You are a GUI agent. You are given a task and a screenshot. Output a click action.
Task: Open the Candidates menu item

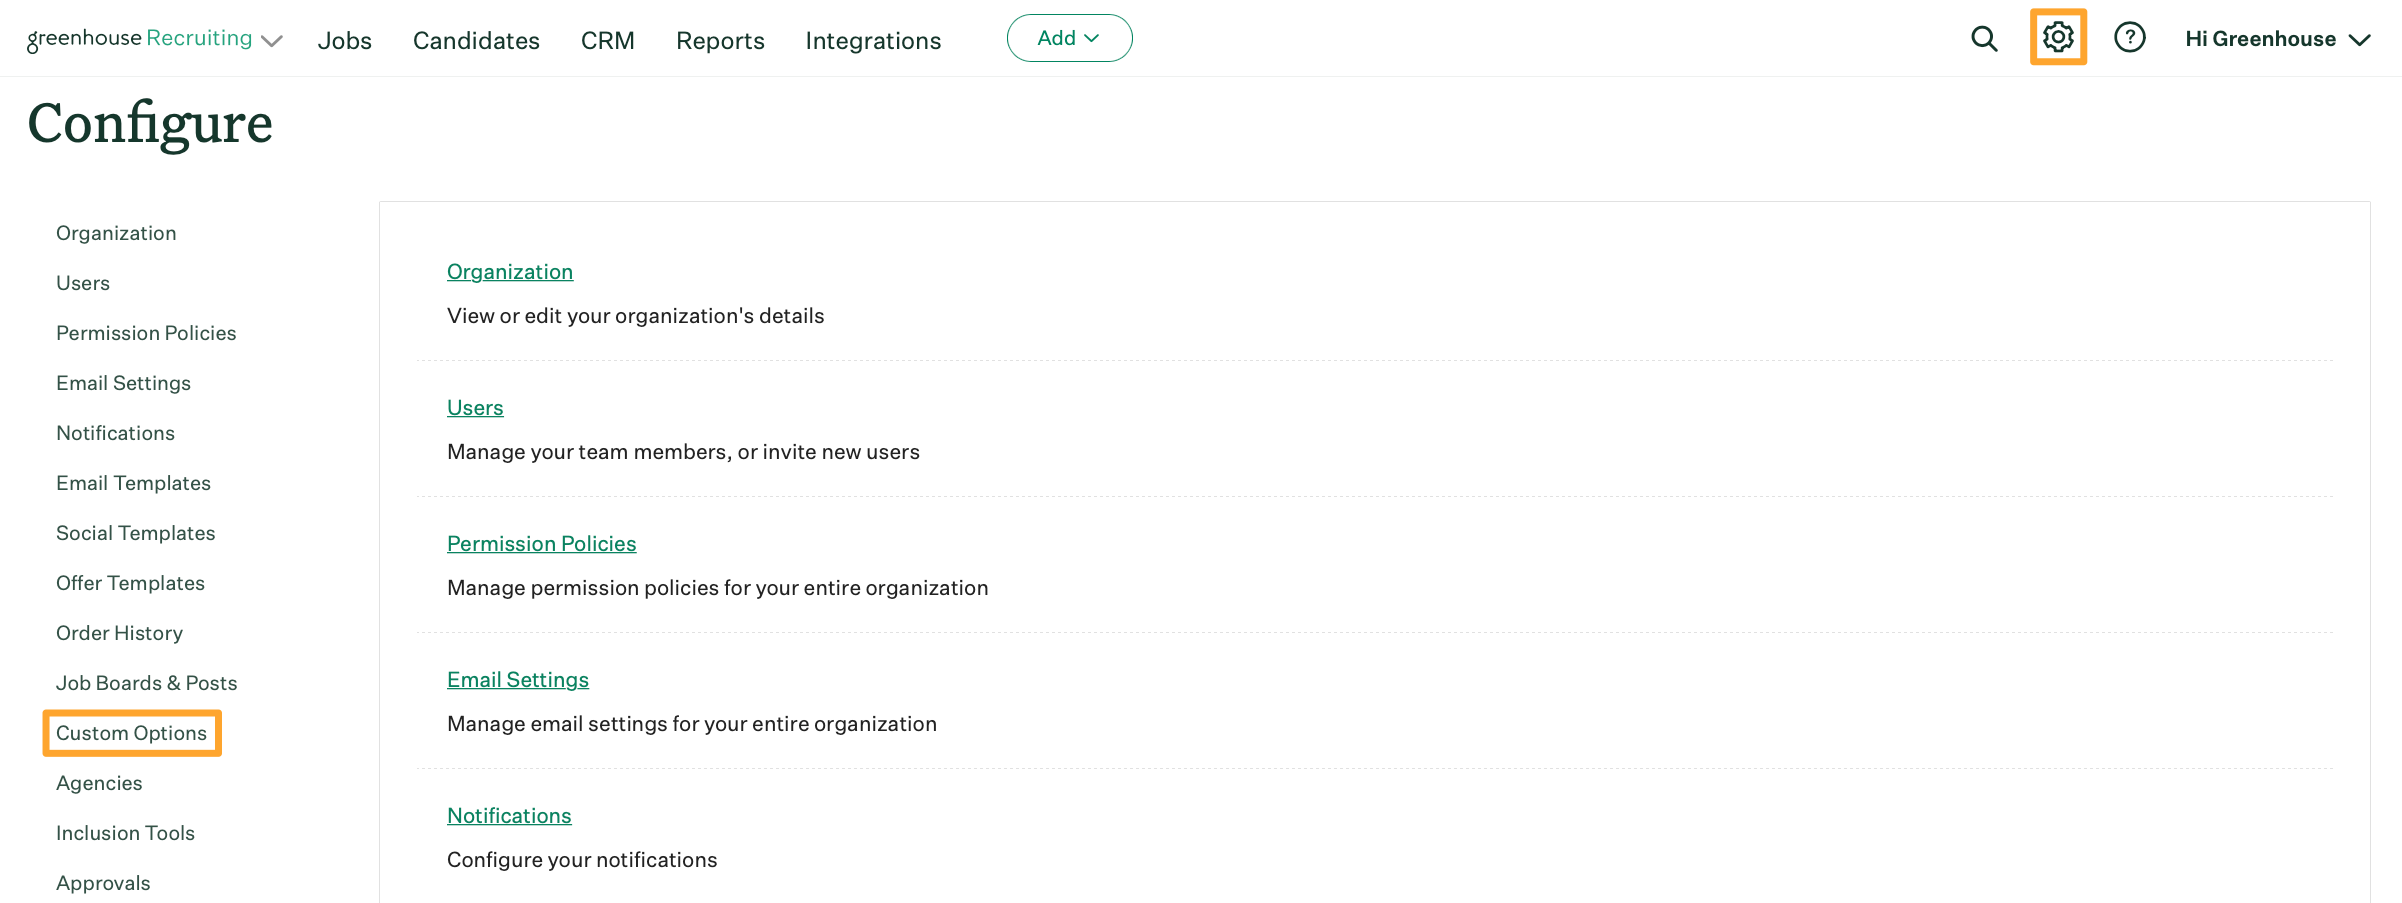[x=476, y=41]
